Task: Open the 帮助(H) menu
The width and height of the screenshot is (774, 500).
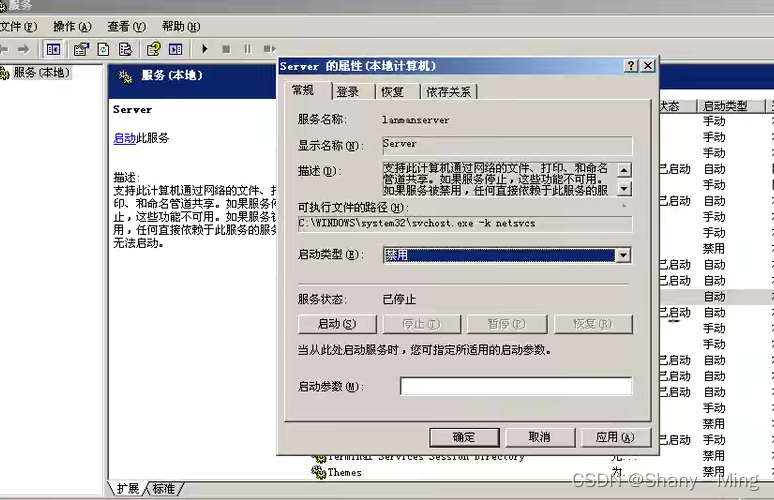Action: coord(181,27)
